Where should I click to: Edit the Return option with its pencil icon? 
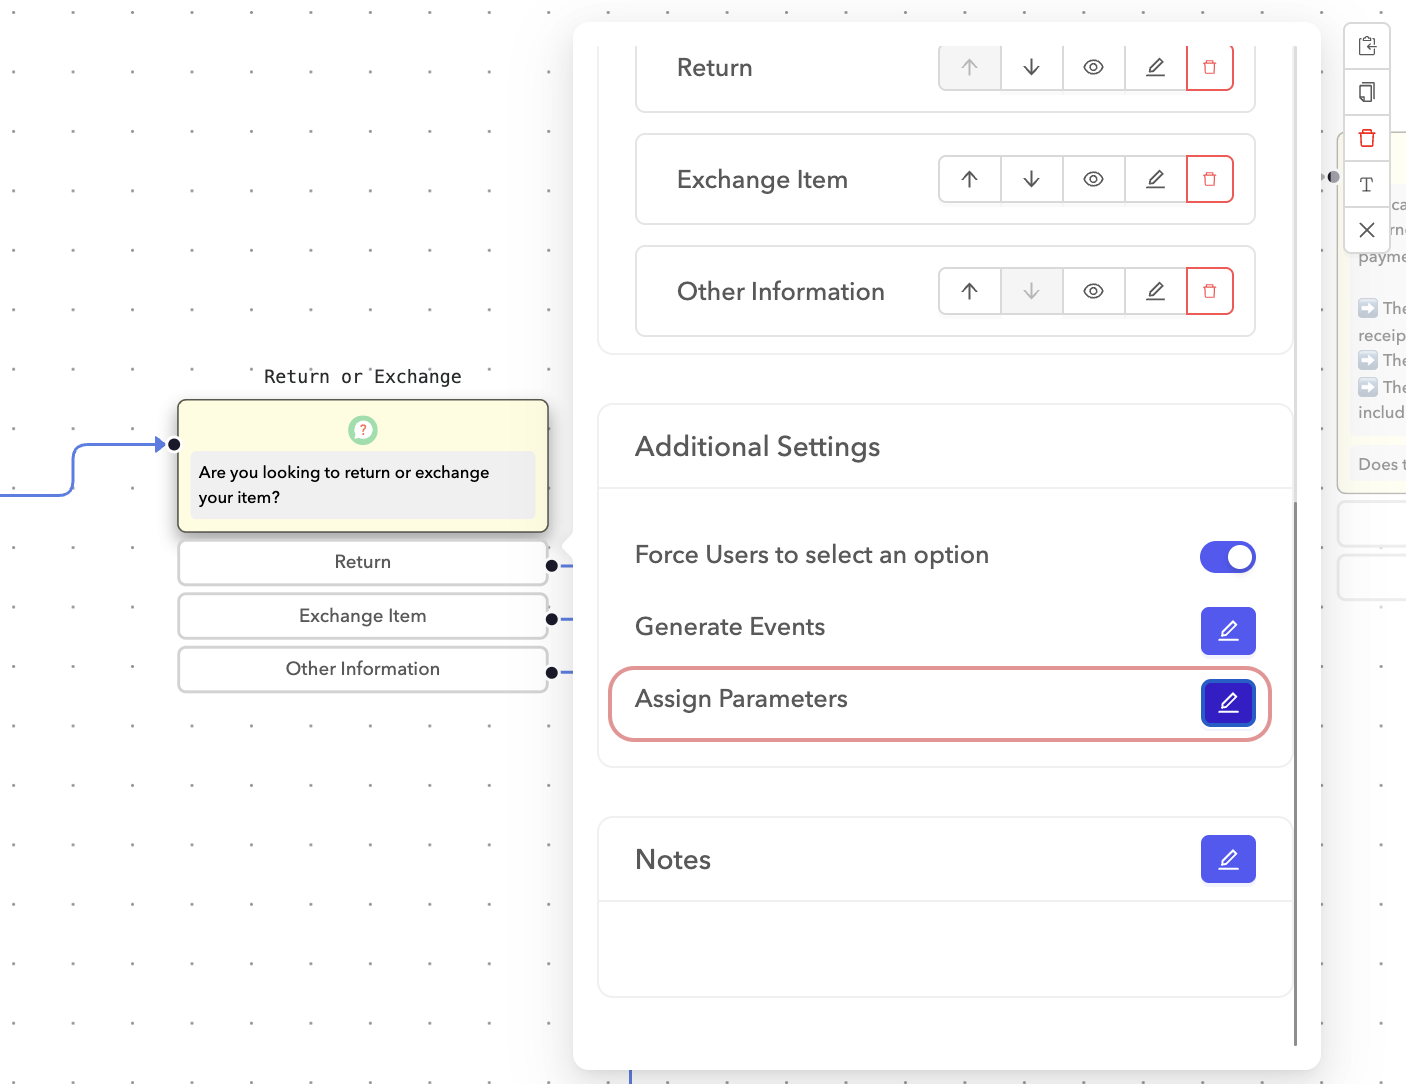click(x=1155, y=67)
